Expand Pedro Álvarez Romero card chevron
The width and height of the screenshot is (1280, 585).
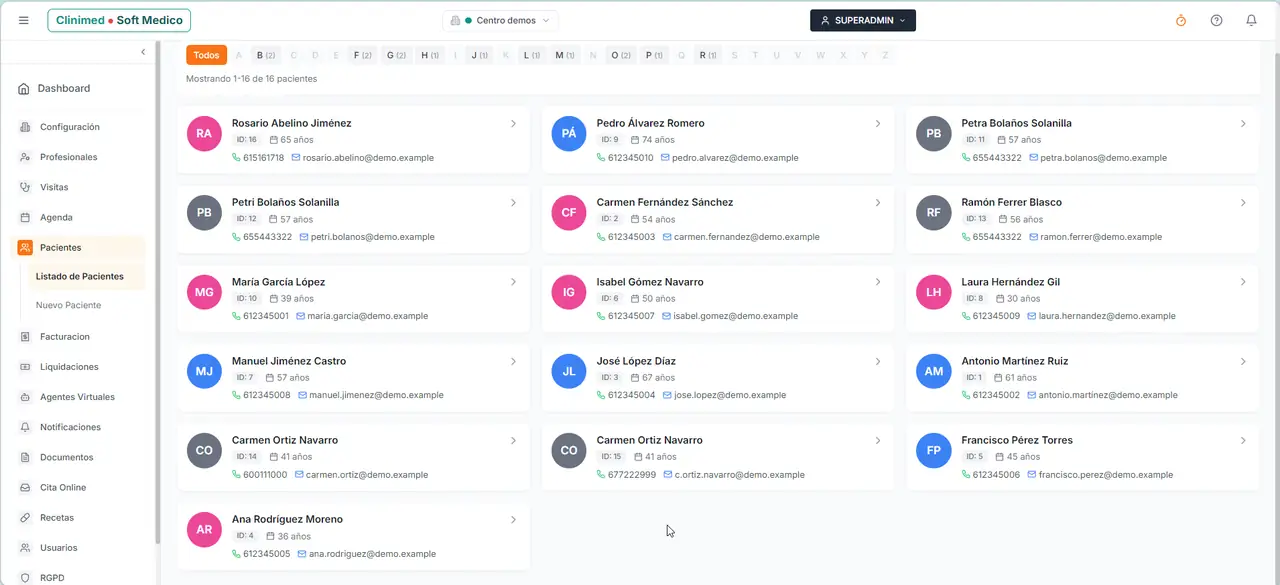[878, 124]
